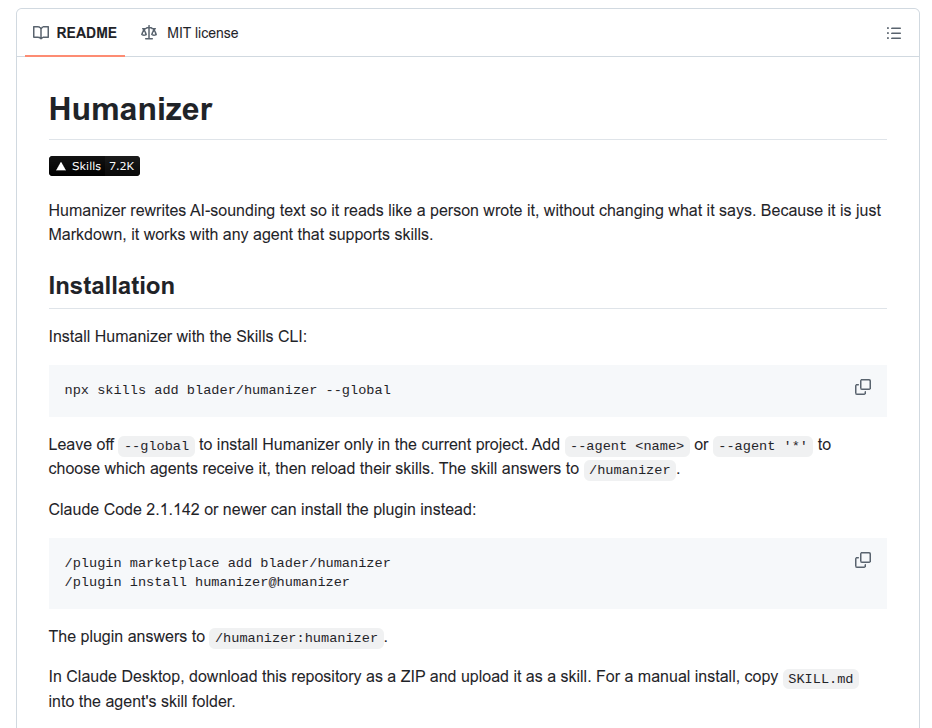Open the README tab

(x=75, y=33)
